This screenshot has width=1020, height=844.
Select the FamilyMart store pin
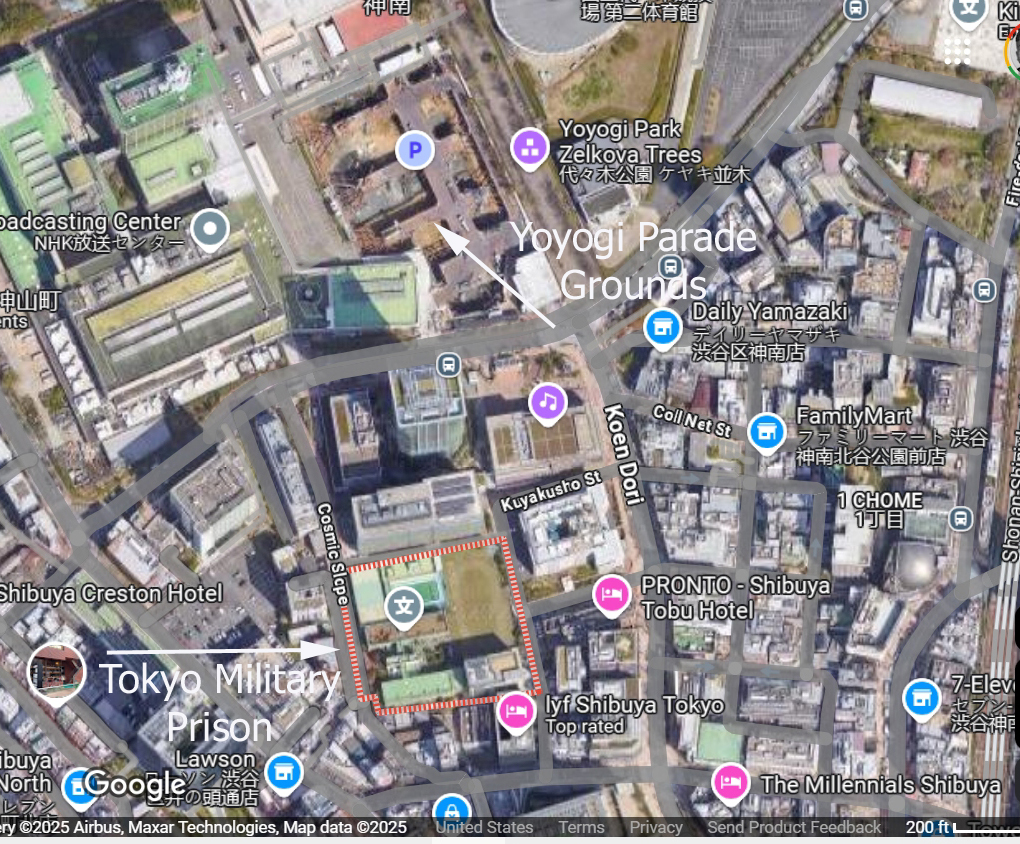[766, 433]
